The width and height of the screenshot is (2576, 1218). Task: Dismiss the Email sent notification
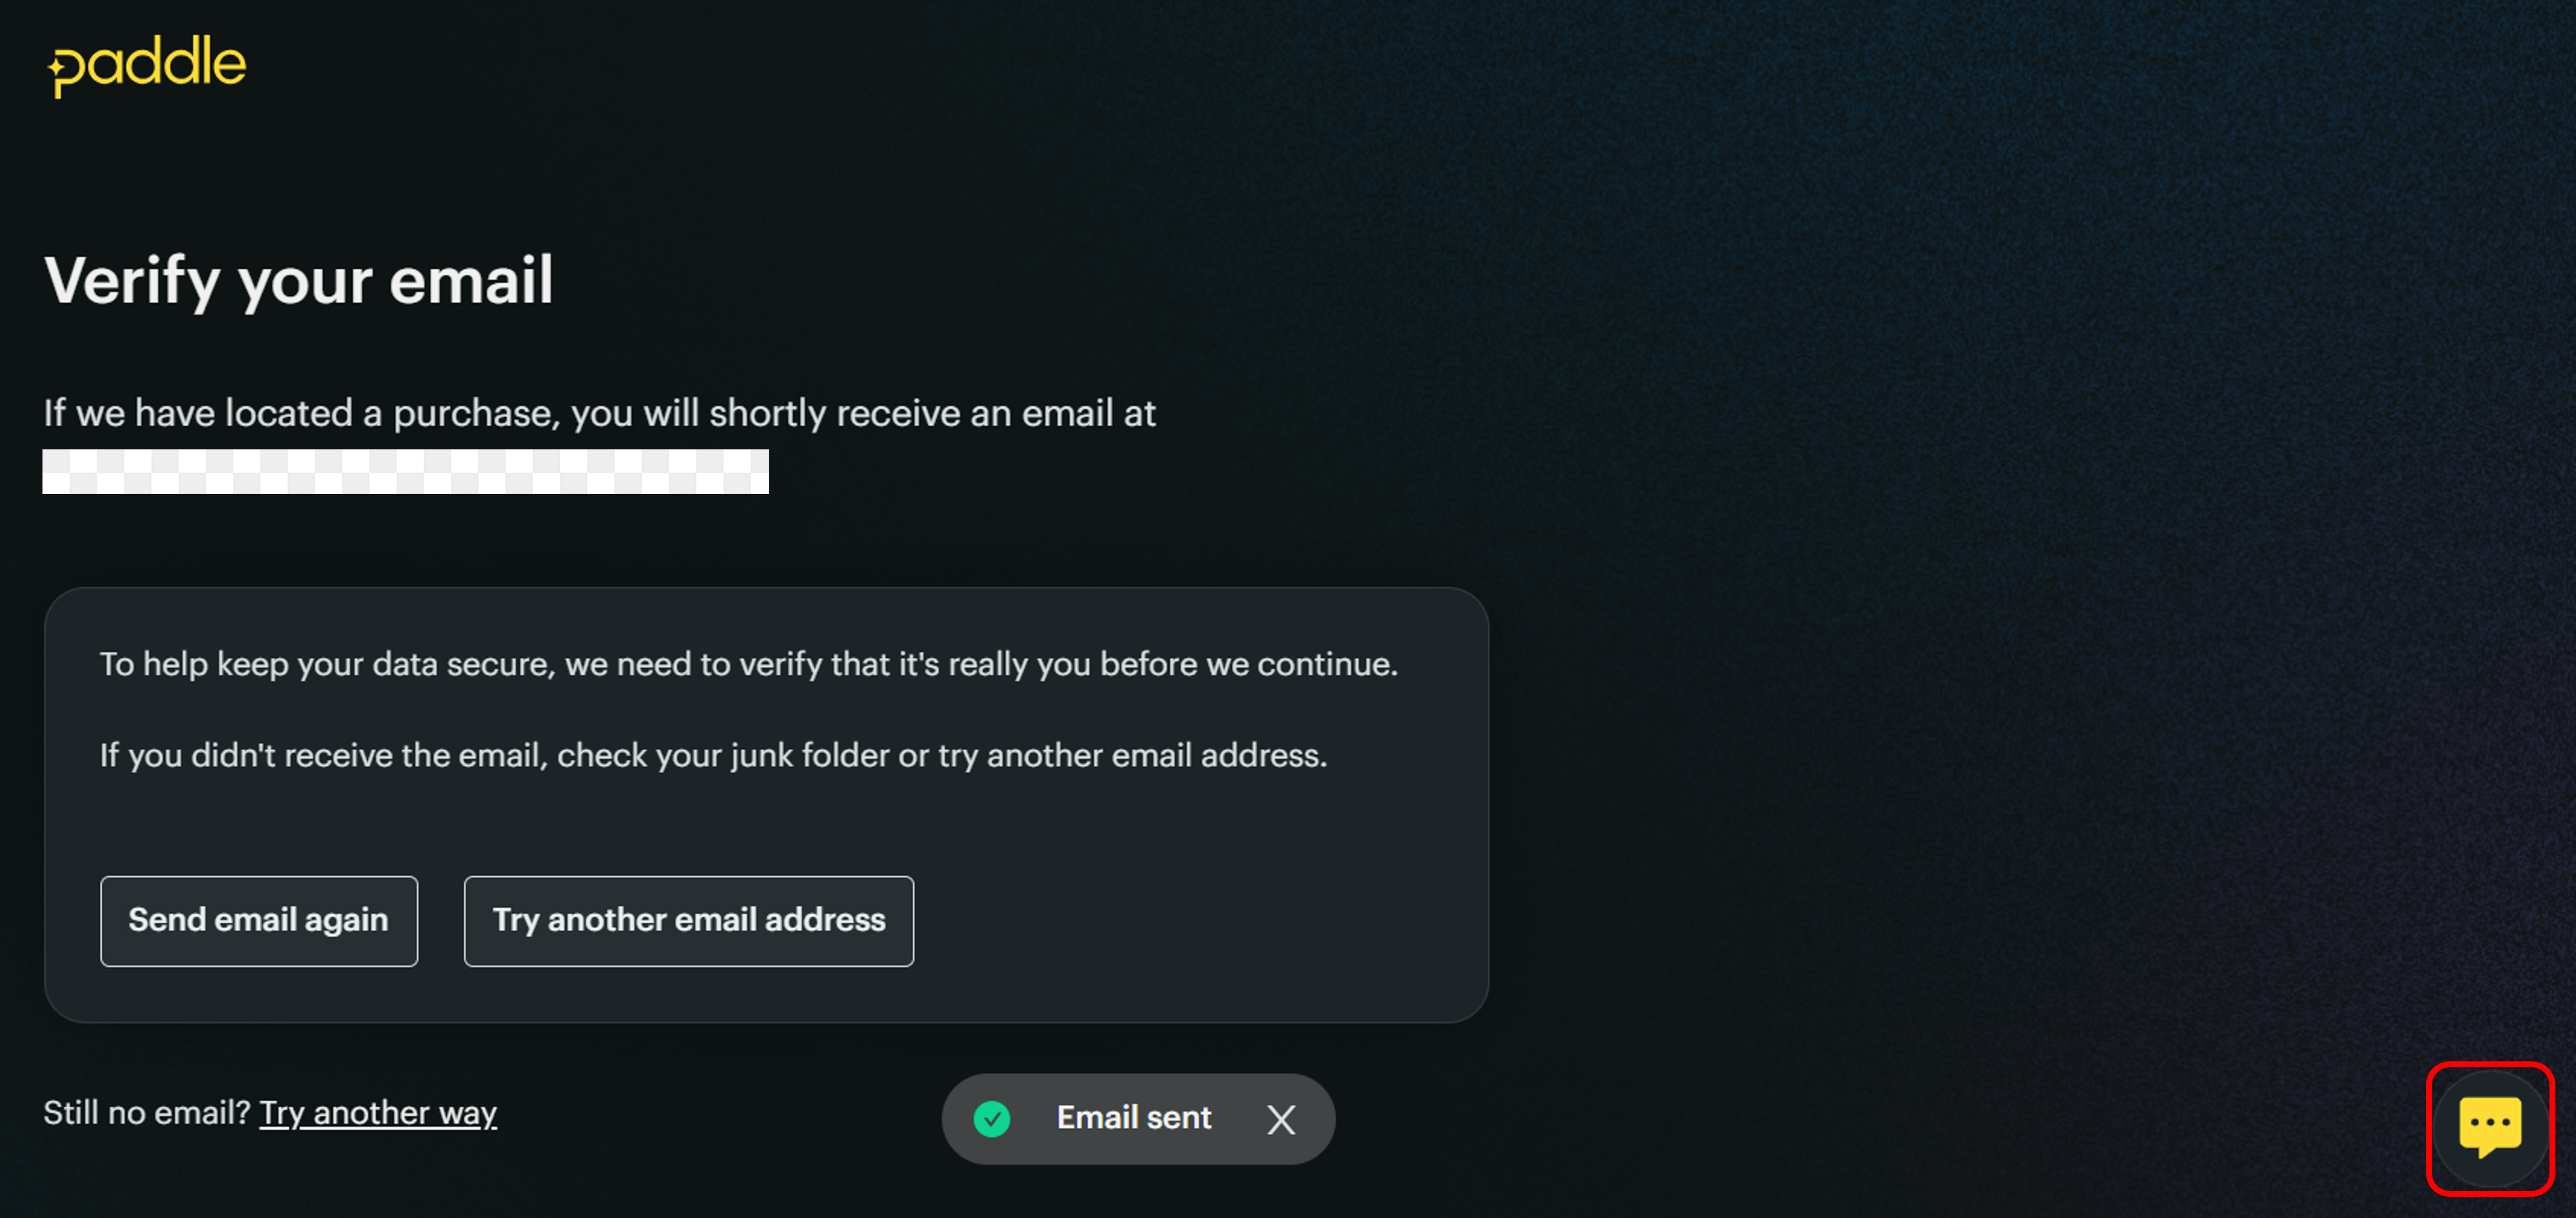pos(1281,1119)
